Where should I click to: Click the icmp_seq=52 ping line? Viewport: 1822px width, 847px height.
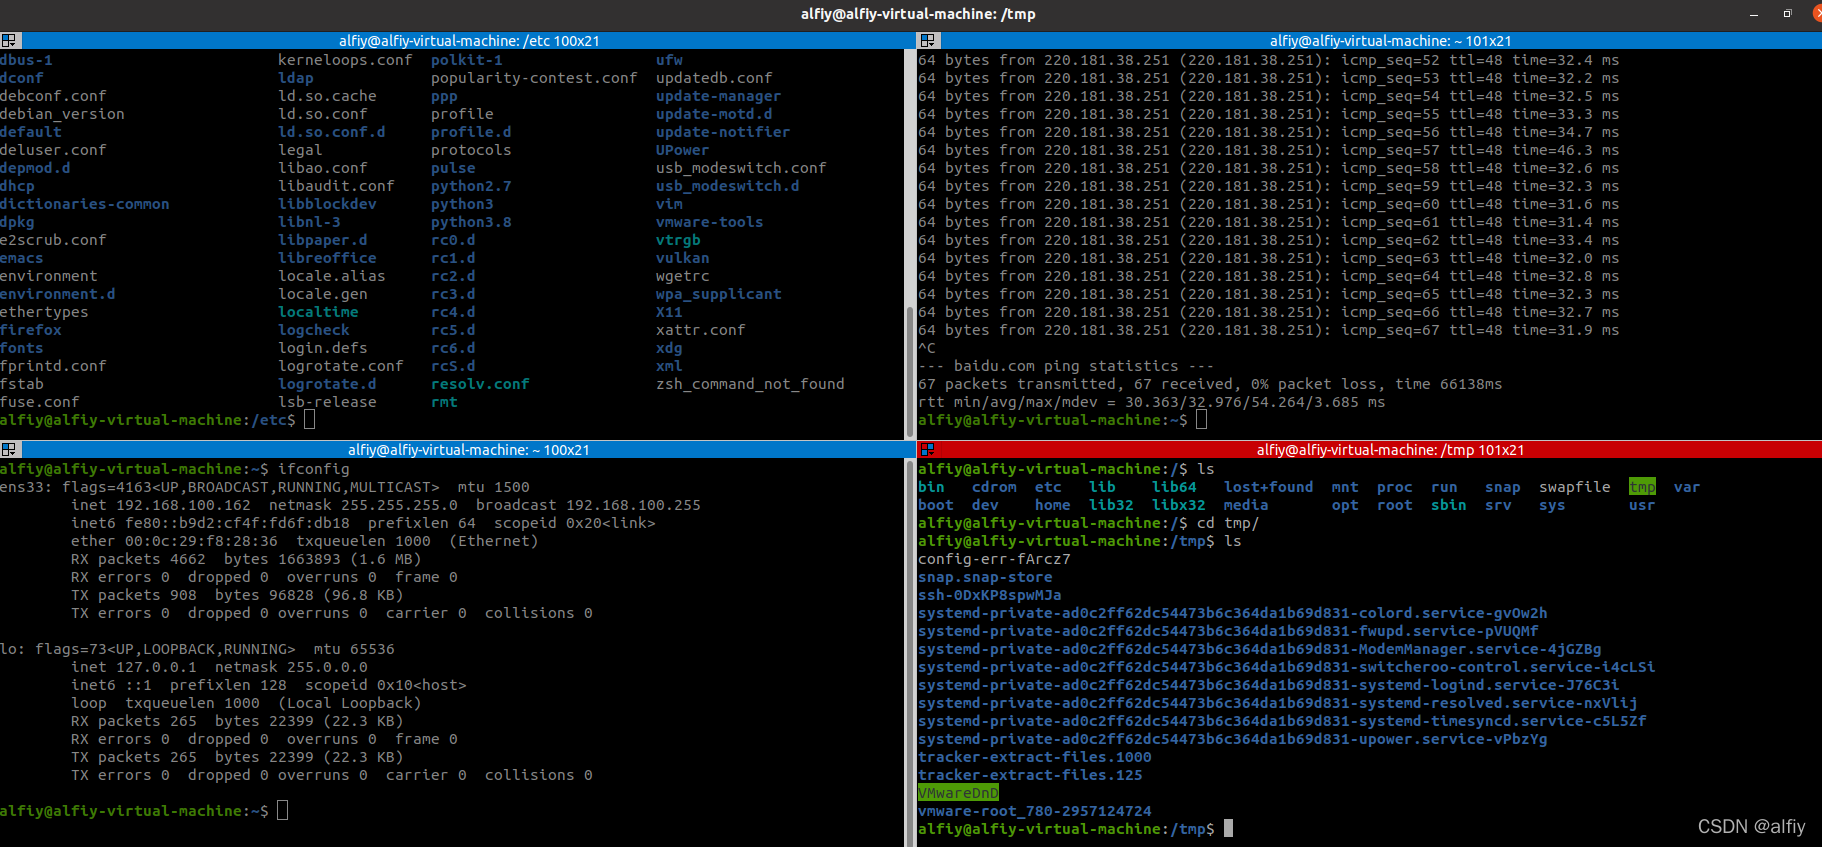(x=1268, y=60)
